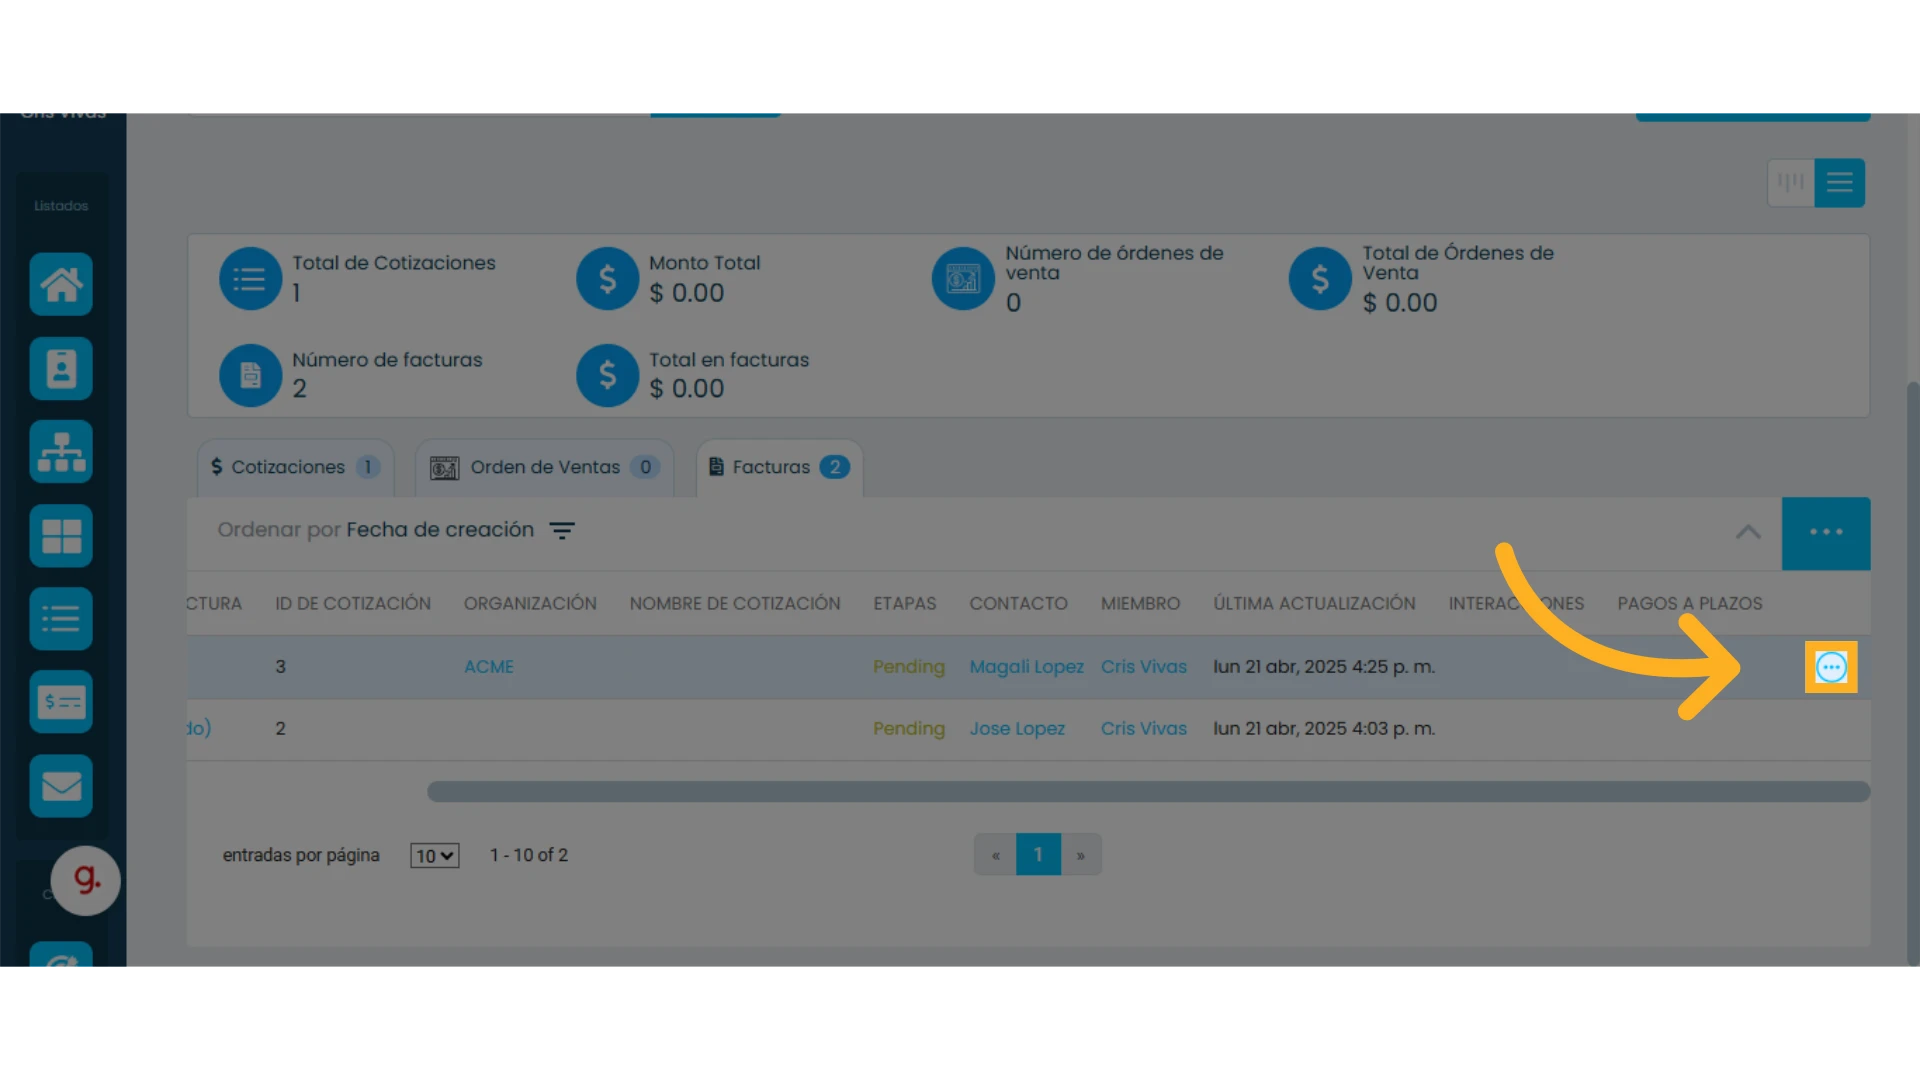Go to next page pagination arrow
Viewport: 1920px width, 1080px height.
point(1081,855)
